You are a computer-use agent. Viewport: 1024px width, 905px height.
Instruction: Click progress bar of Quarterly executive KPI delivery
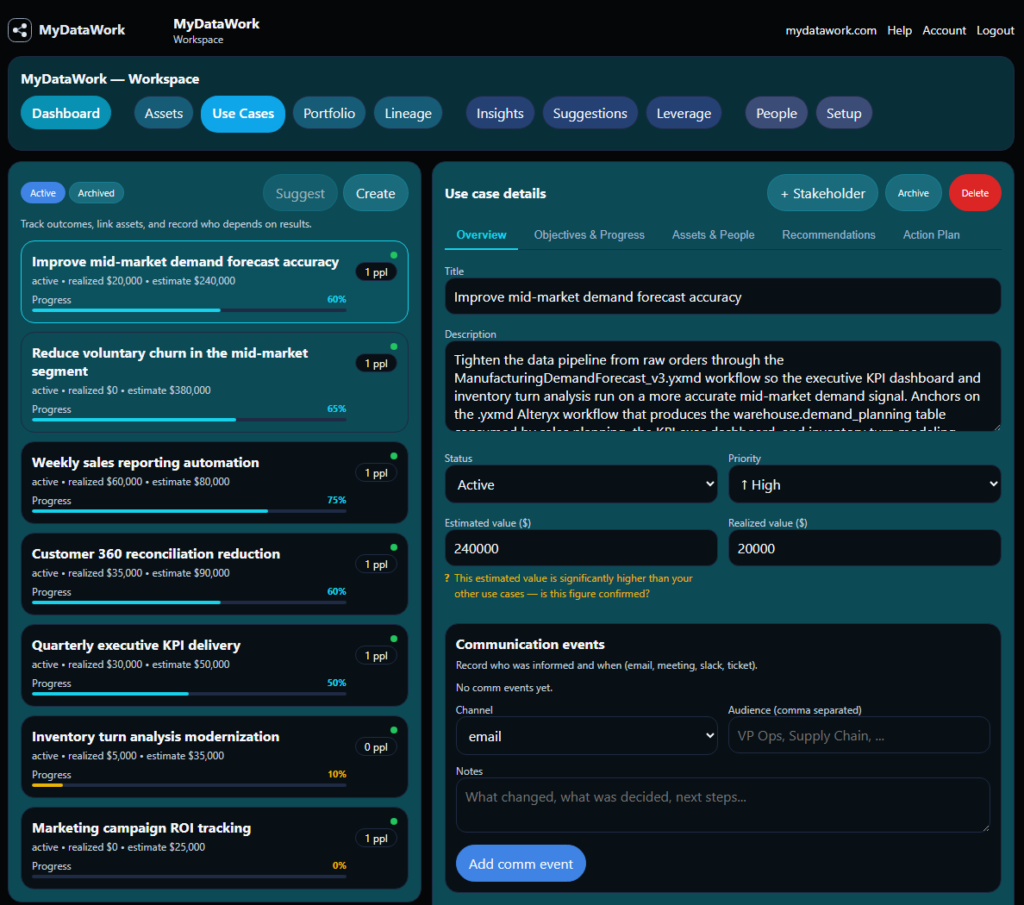click(x=189, y=693)
